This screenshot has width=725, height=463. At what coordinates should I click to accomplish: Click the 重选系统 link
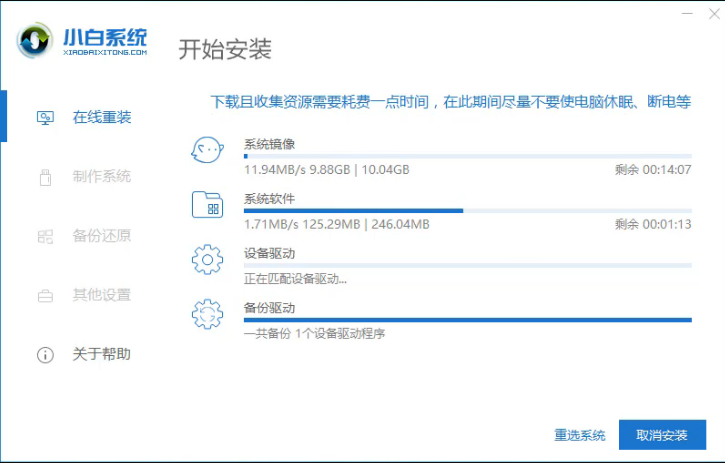click(x=580, y=436)
